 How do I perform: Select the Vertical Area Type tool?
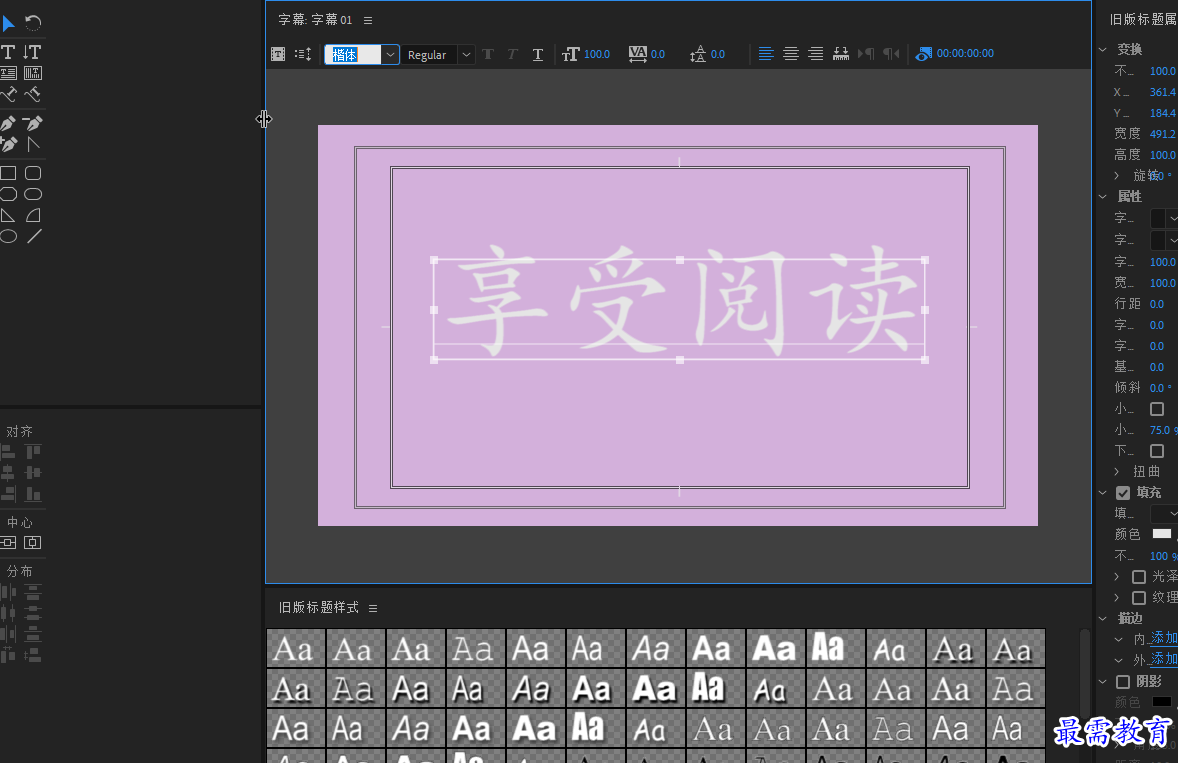pos(32,73)
